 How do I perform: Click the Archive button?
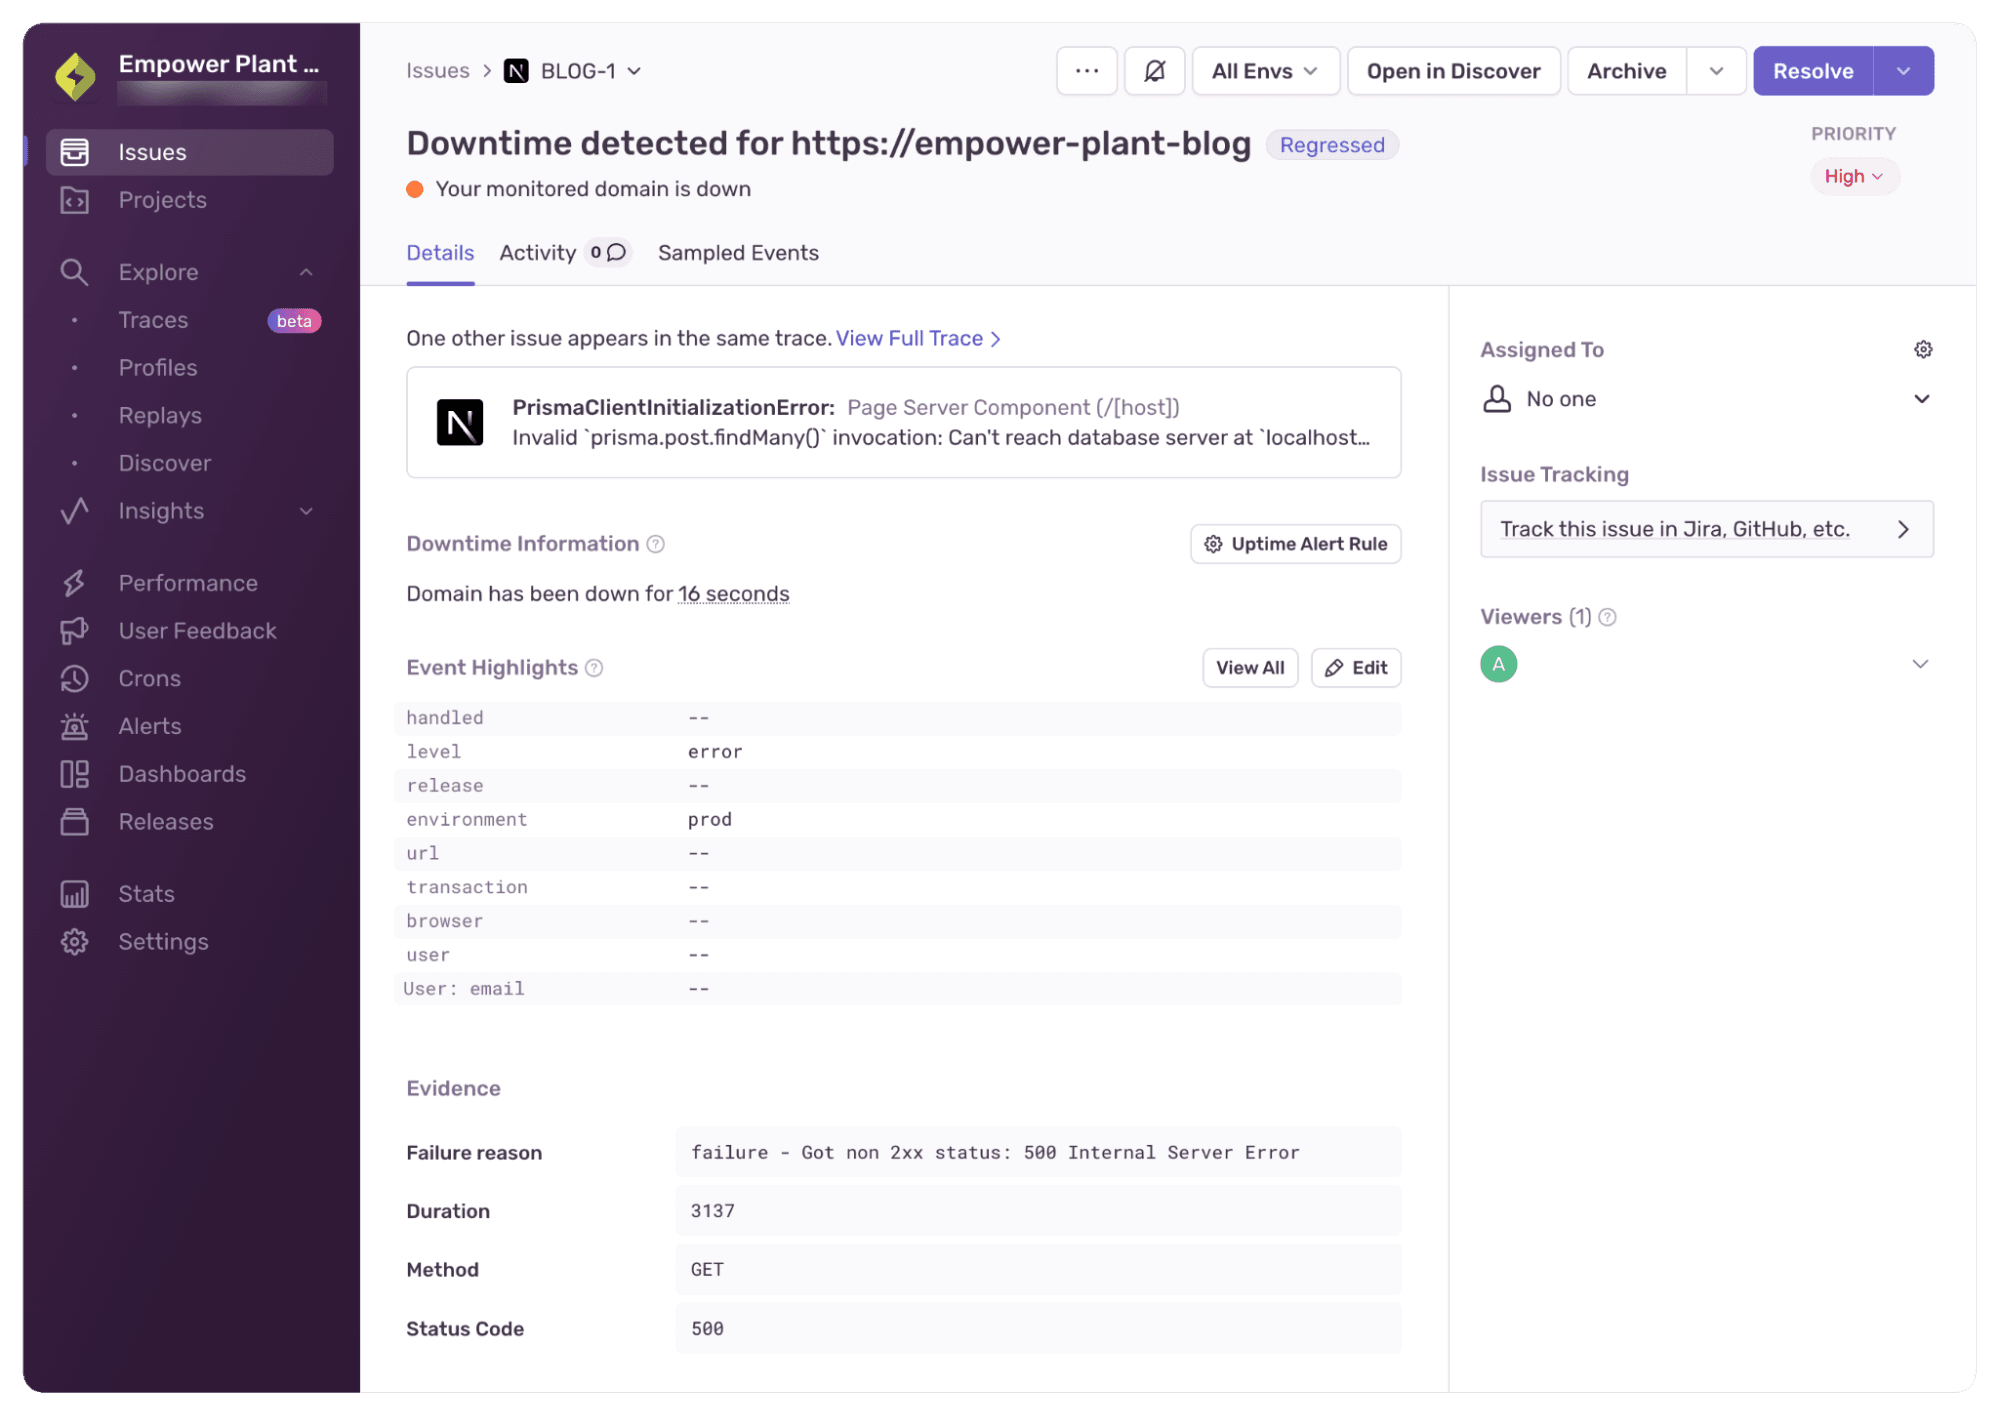[x=1626, y=71]
